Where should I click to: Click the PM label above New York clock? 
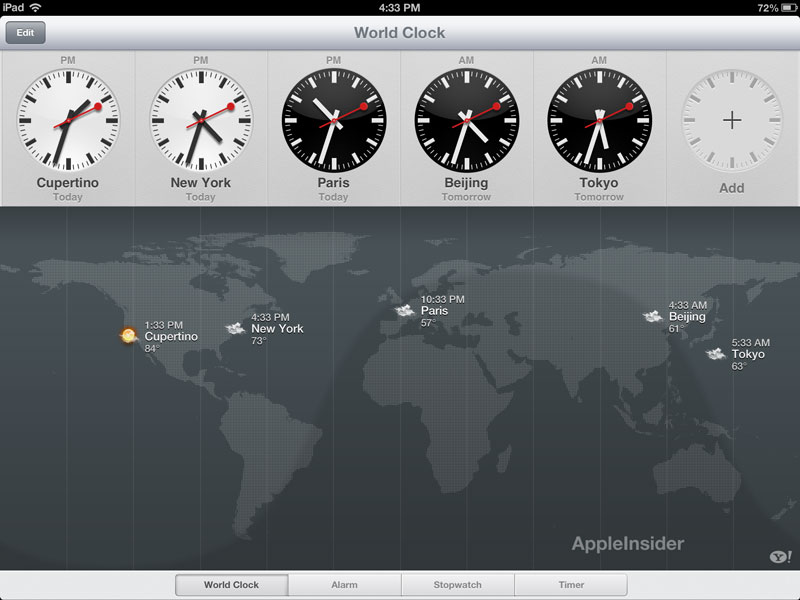point(201,60)
